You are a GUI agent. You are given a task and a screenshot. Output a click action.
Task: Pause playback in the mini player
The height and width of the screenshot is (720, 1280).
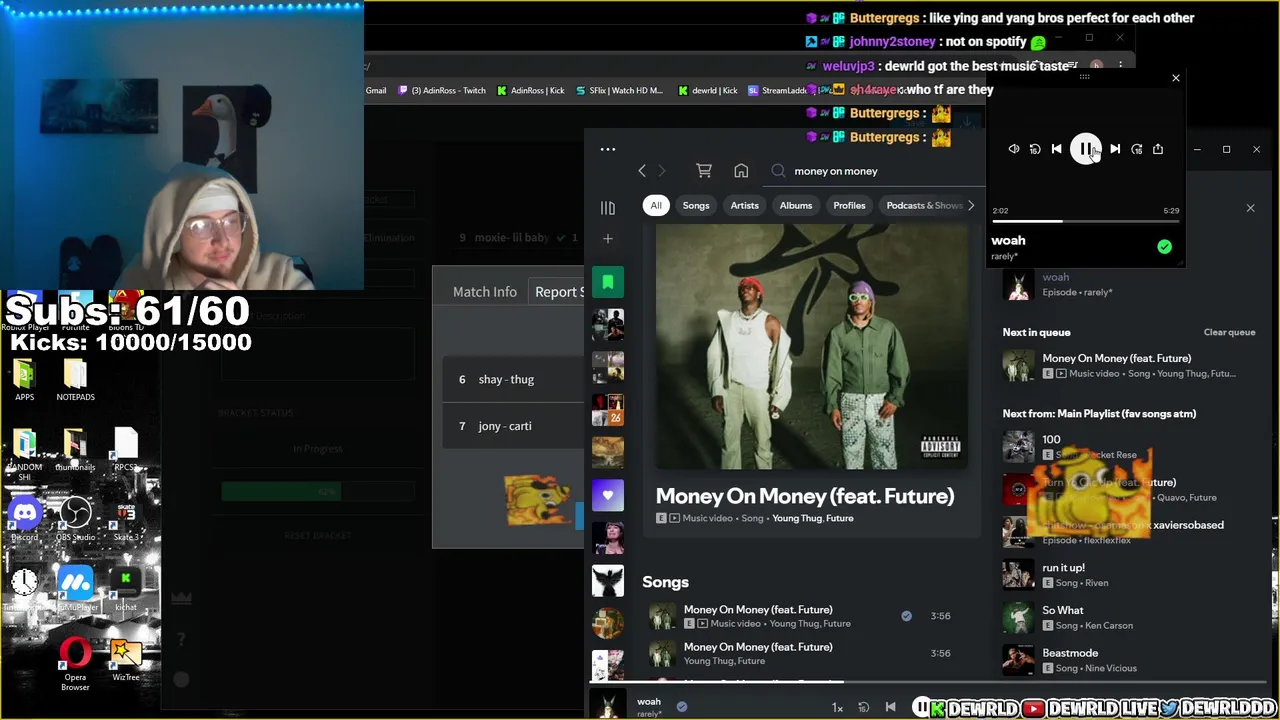[1085, 149]
